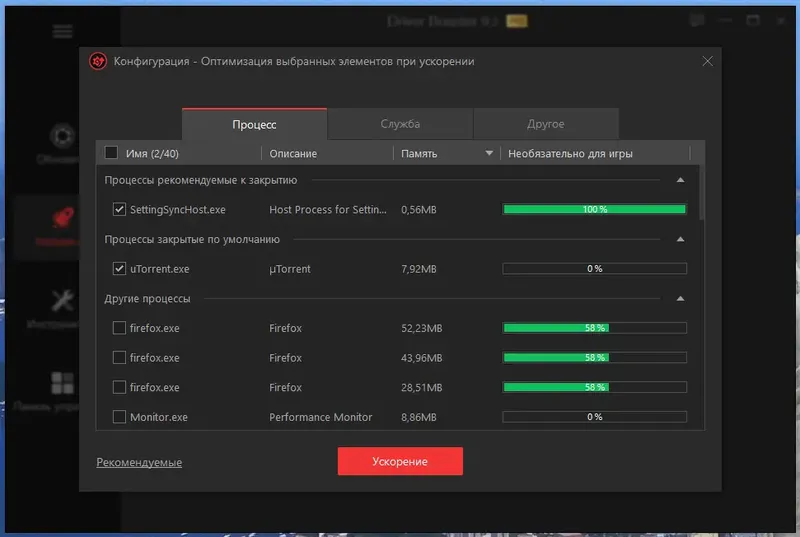Open the blurred hamburger menu icon
This screenshot has width=800, height=537.
pos(62,32)
